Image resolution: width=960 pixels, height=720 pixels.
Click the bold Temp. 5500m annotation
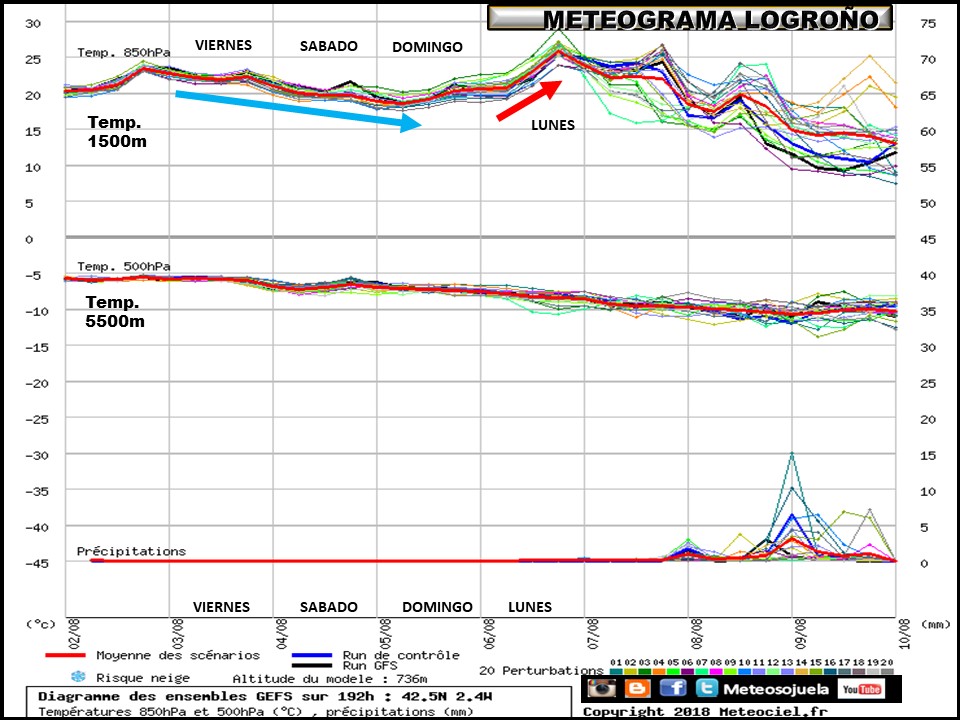click(115, 311)
